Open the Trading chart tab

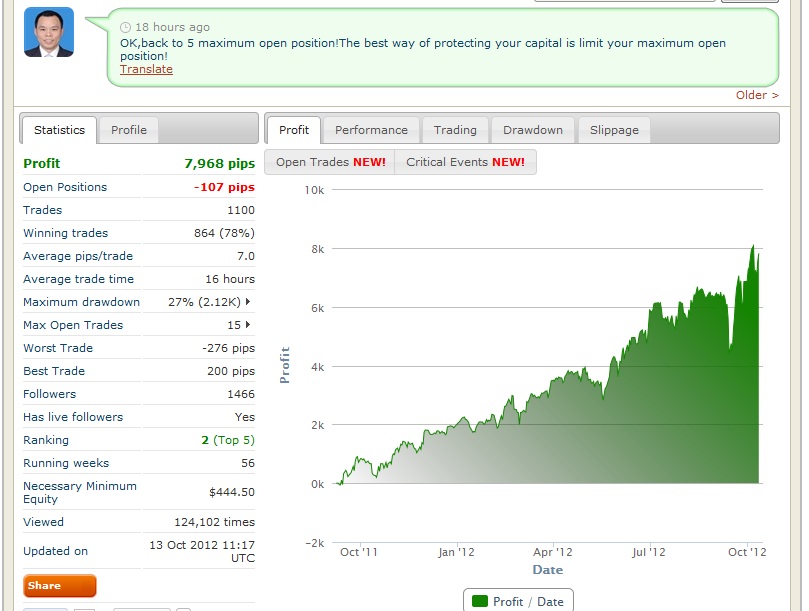(455, 130)
